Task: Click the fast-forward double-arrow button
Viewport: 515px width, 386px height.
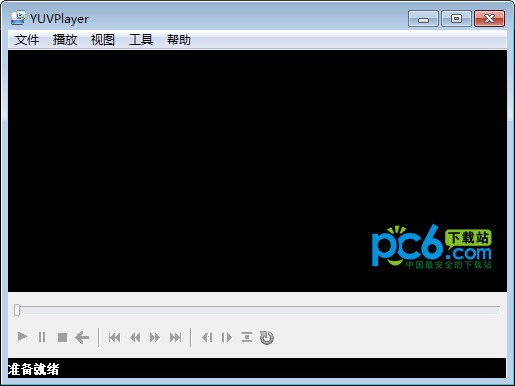Action: click(x=155, y=338)
